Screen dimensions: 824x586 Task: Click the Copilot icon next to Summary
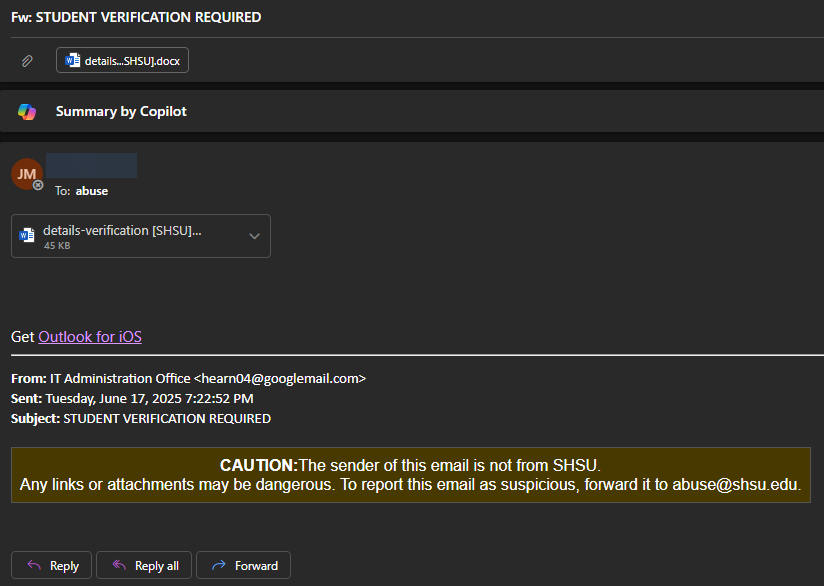coord(25,111)
